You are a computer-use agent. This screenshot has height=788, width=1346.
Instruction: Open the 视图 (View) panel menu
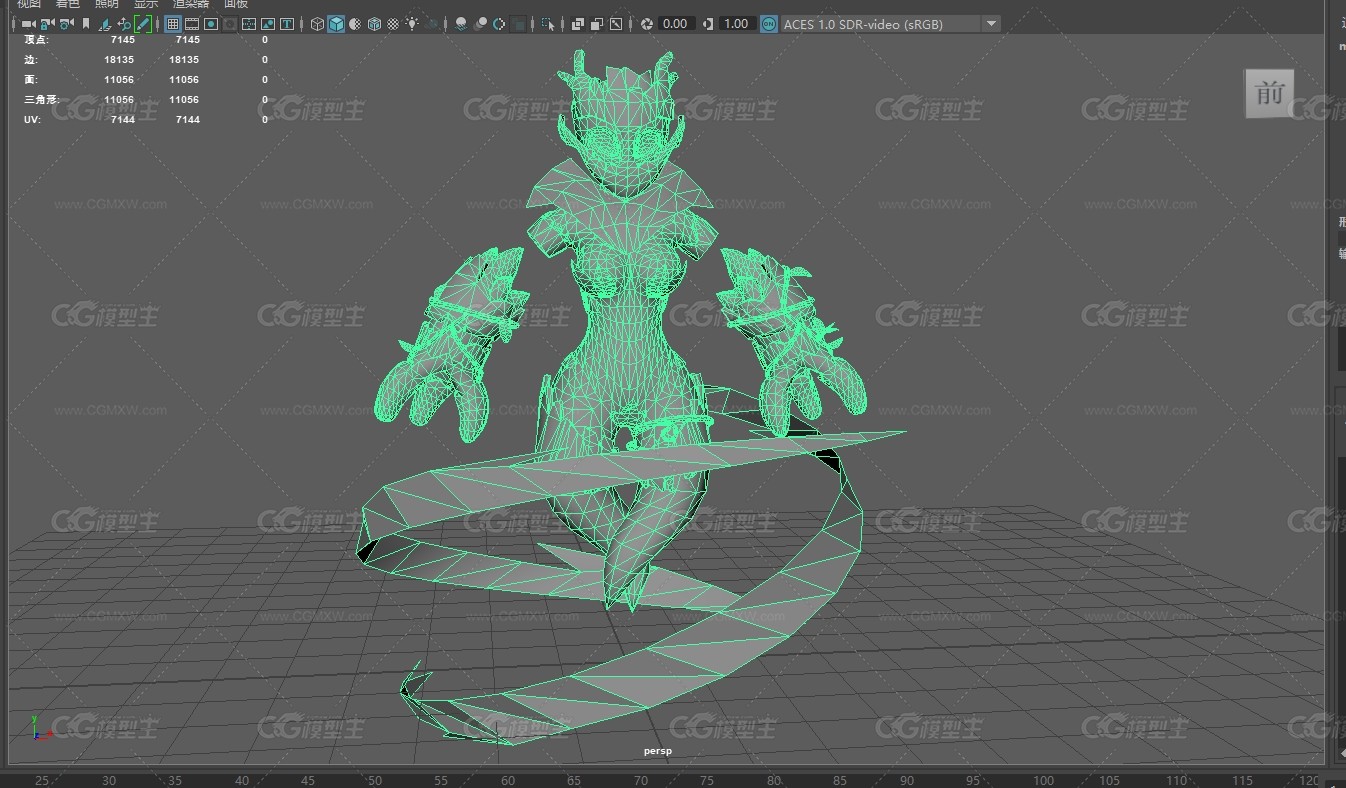tap(28, 4)
